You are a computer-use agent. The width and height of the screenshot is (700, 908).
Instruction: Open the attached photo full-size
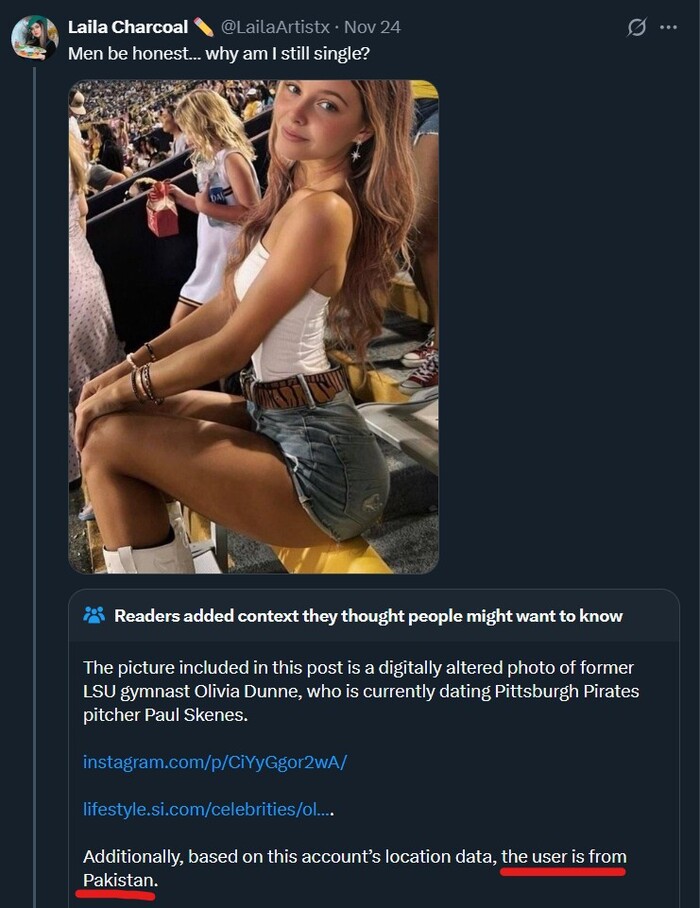coord(252,330)
